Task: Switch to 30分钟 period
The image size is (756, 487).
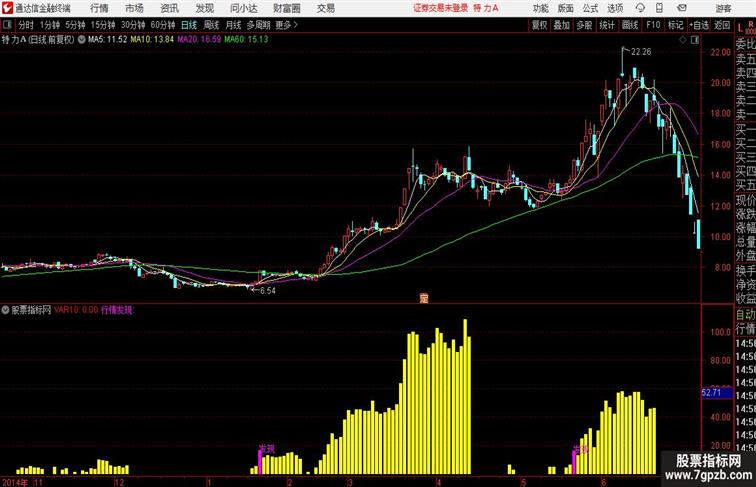Action: pyautogui.click(x=133, y=25)
